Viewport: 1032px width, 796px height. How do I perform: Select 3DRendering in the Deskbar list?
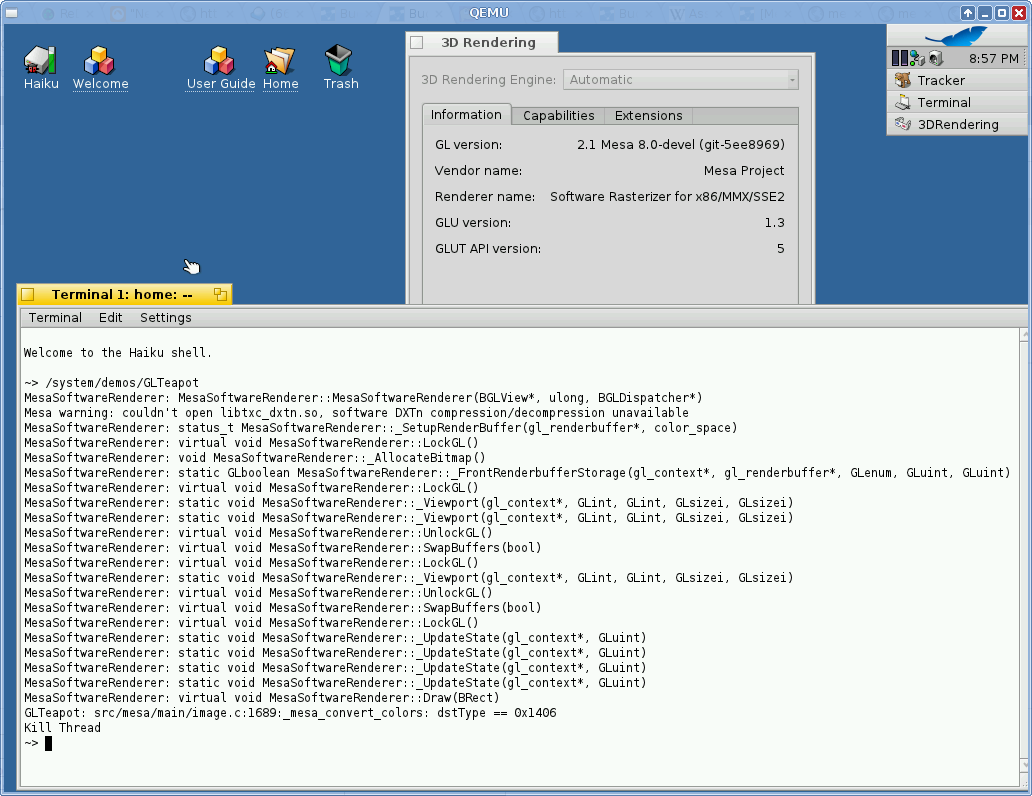[956, 124]
